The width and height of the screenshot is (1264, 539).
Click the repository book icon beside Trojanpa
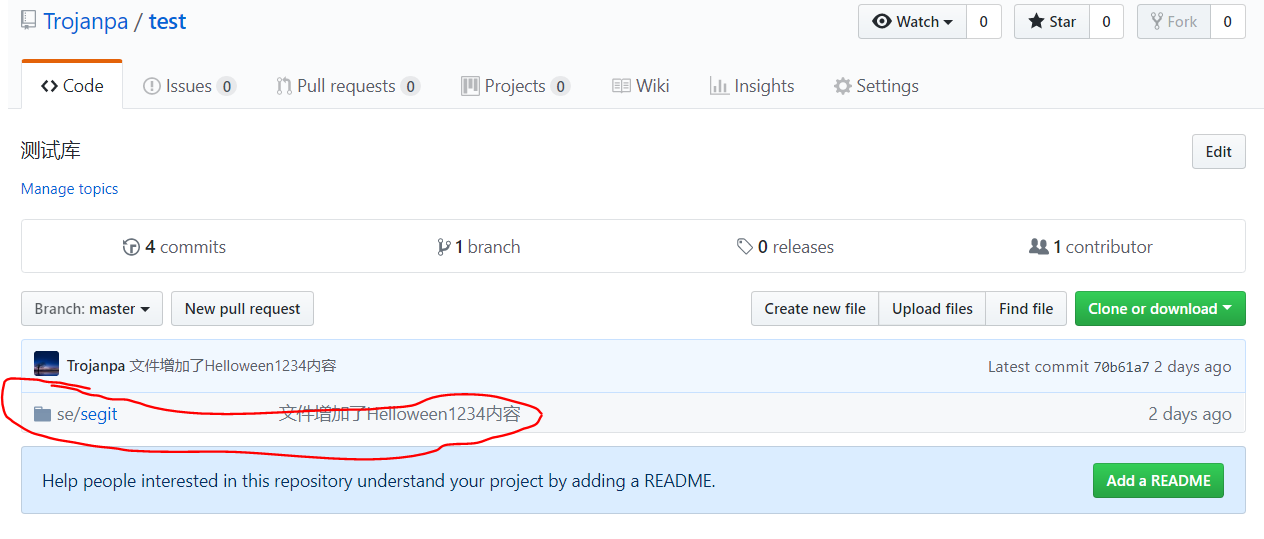28,21
